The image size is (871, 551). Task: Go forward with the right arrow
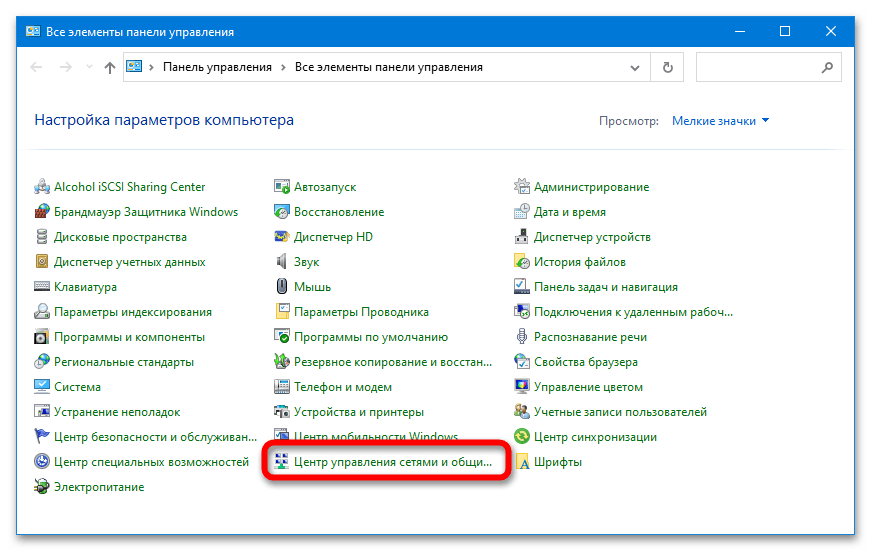point(66,67)
